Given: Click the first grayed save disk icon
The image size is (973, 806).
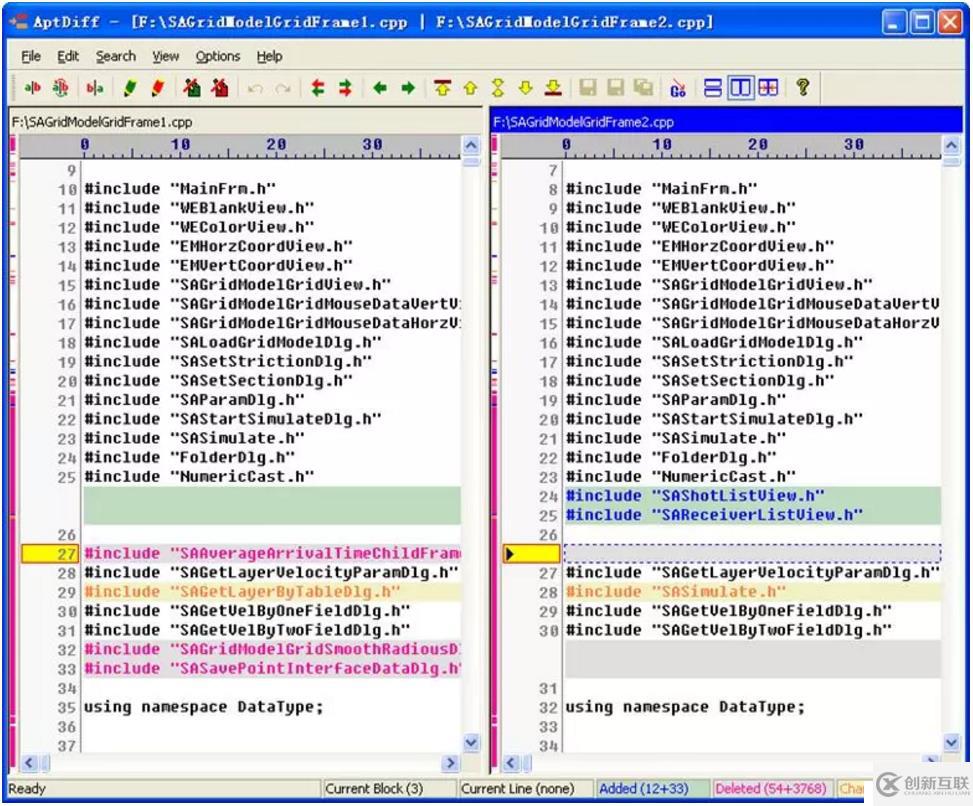Looking at the screenshot, I should tap(588, 87).
